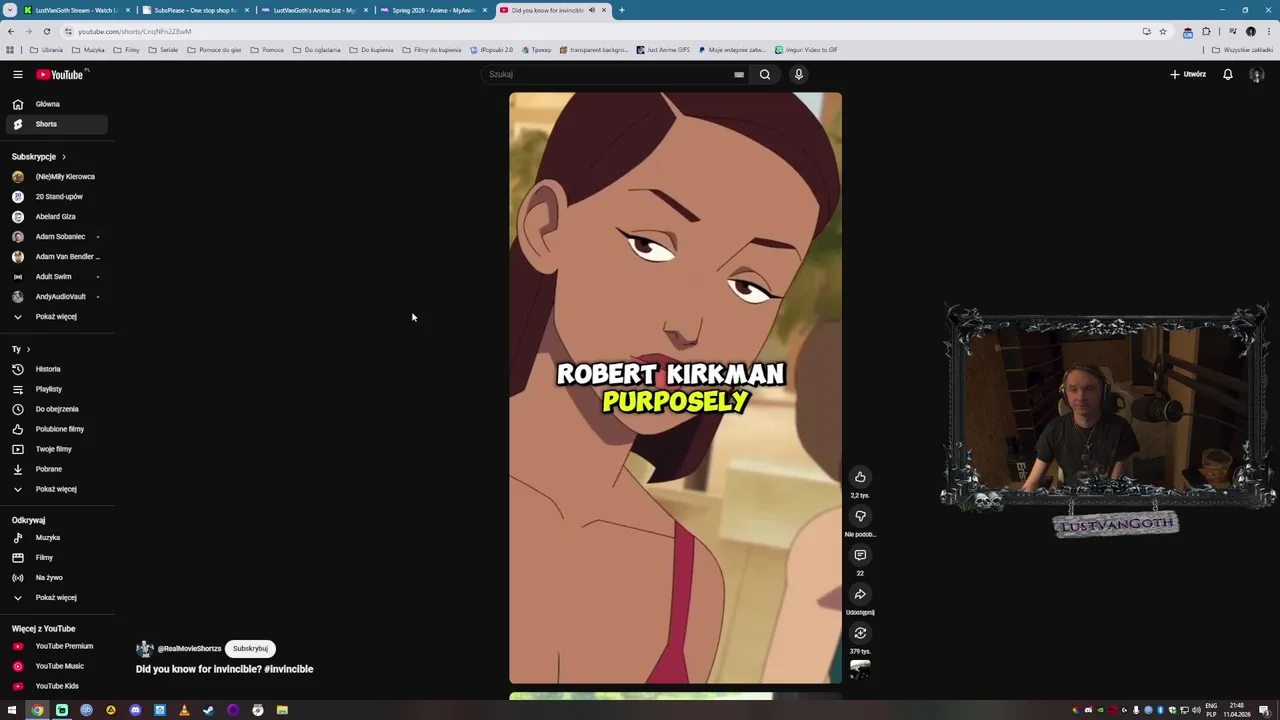Image resolution: width=1280 pixels, height=720 pixels.
Task: Open Adult Swim channel subscription
Action: 55,277
